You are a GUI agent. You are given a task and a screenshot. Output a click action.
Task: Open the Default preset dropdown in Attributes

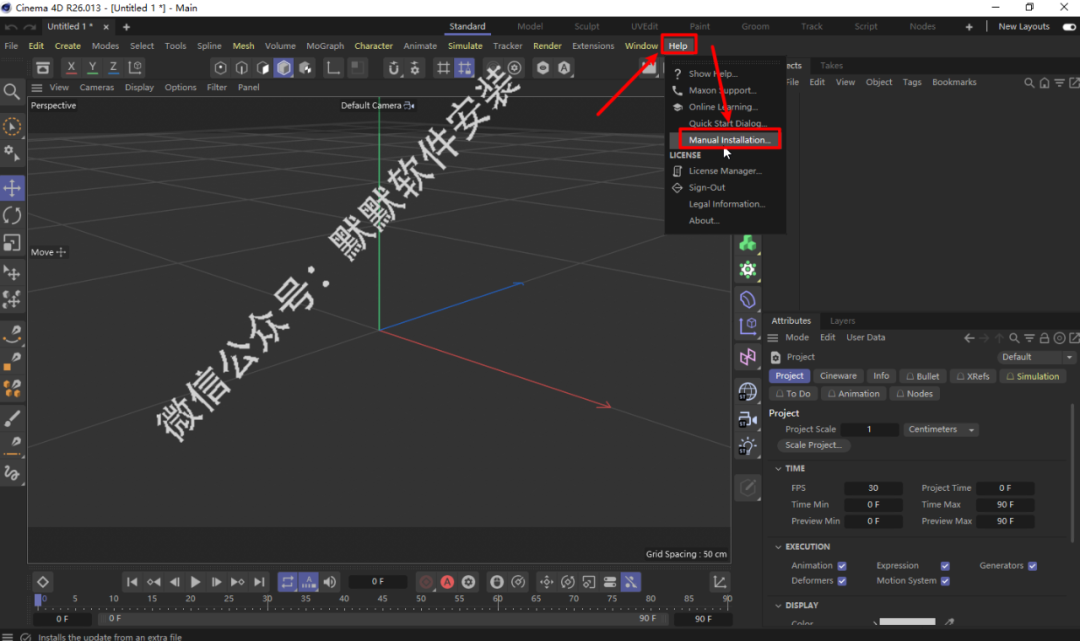pyautogui.click(x=1036, y=357)
